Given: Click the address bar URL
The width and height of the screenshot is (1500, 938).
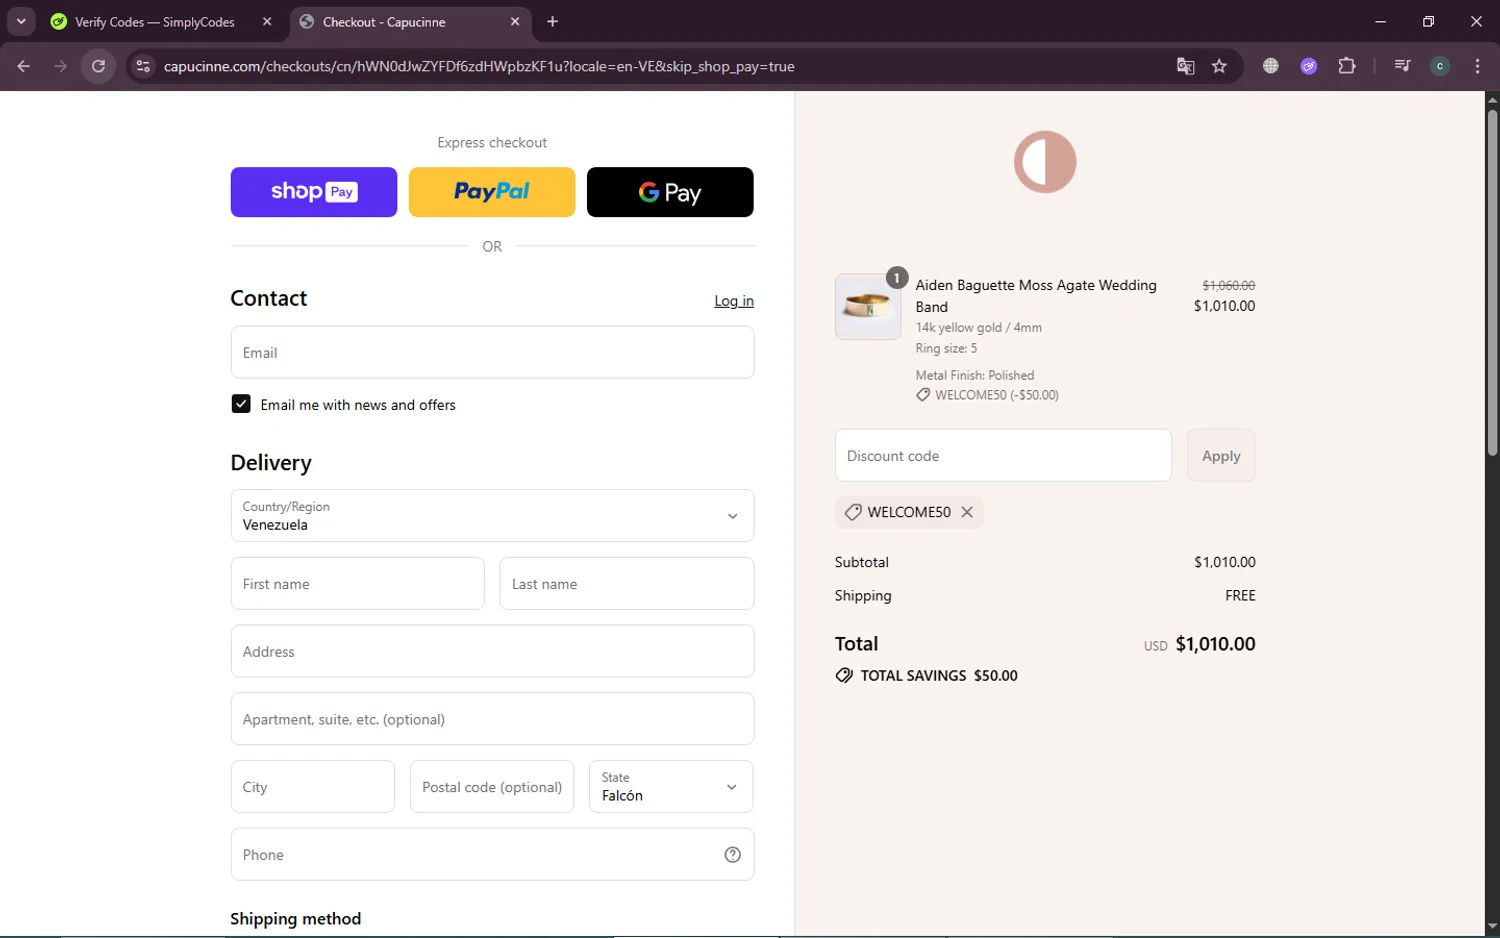Looking at the screenshot, I should [x=479, y=66].
